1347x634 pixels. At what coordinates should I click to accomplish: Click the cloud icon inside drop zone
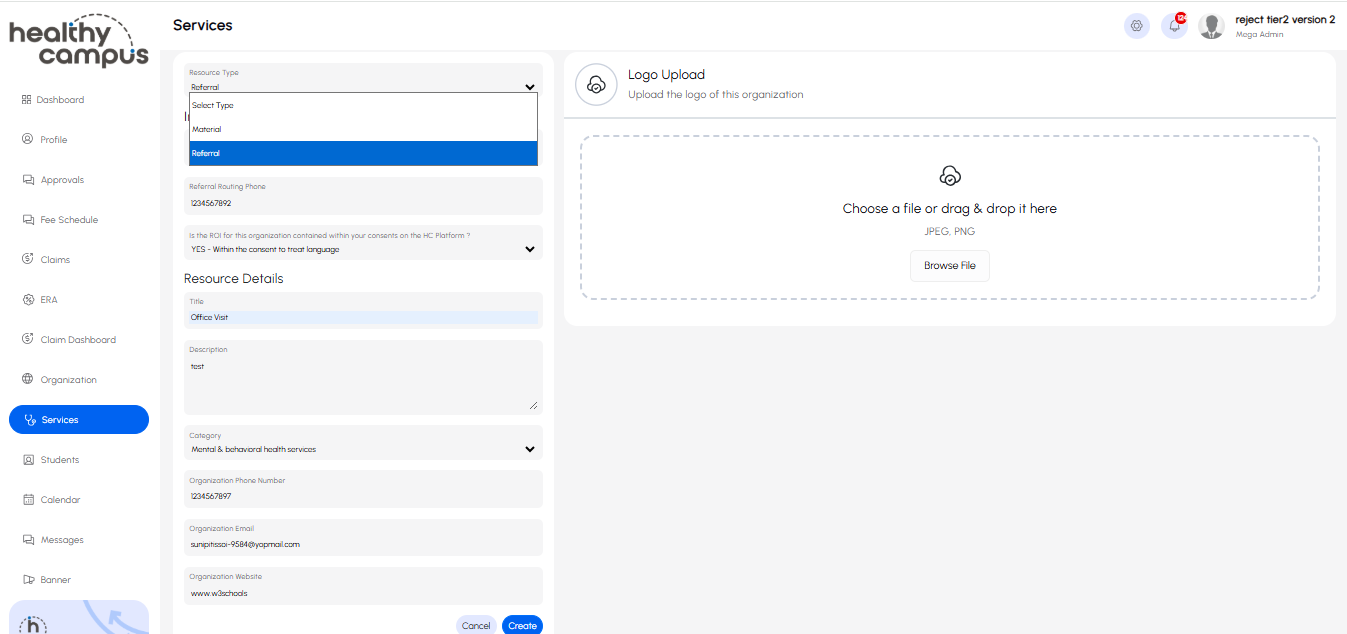pyautogui.click(x=950, y=176)
